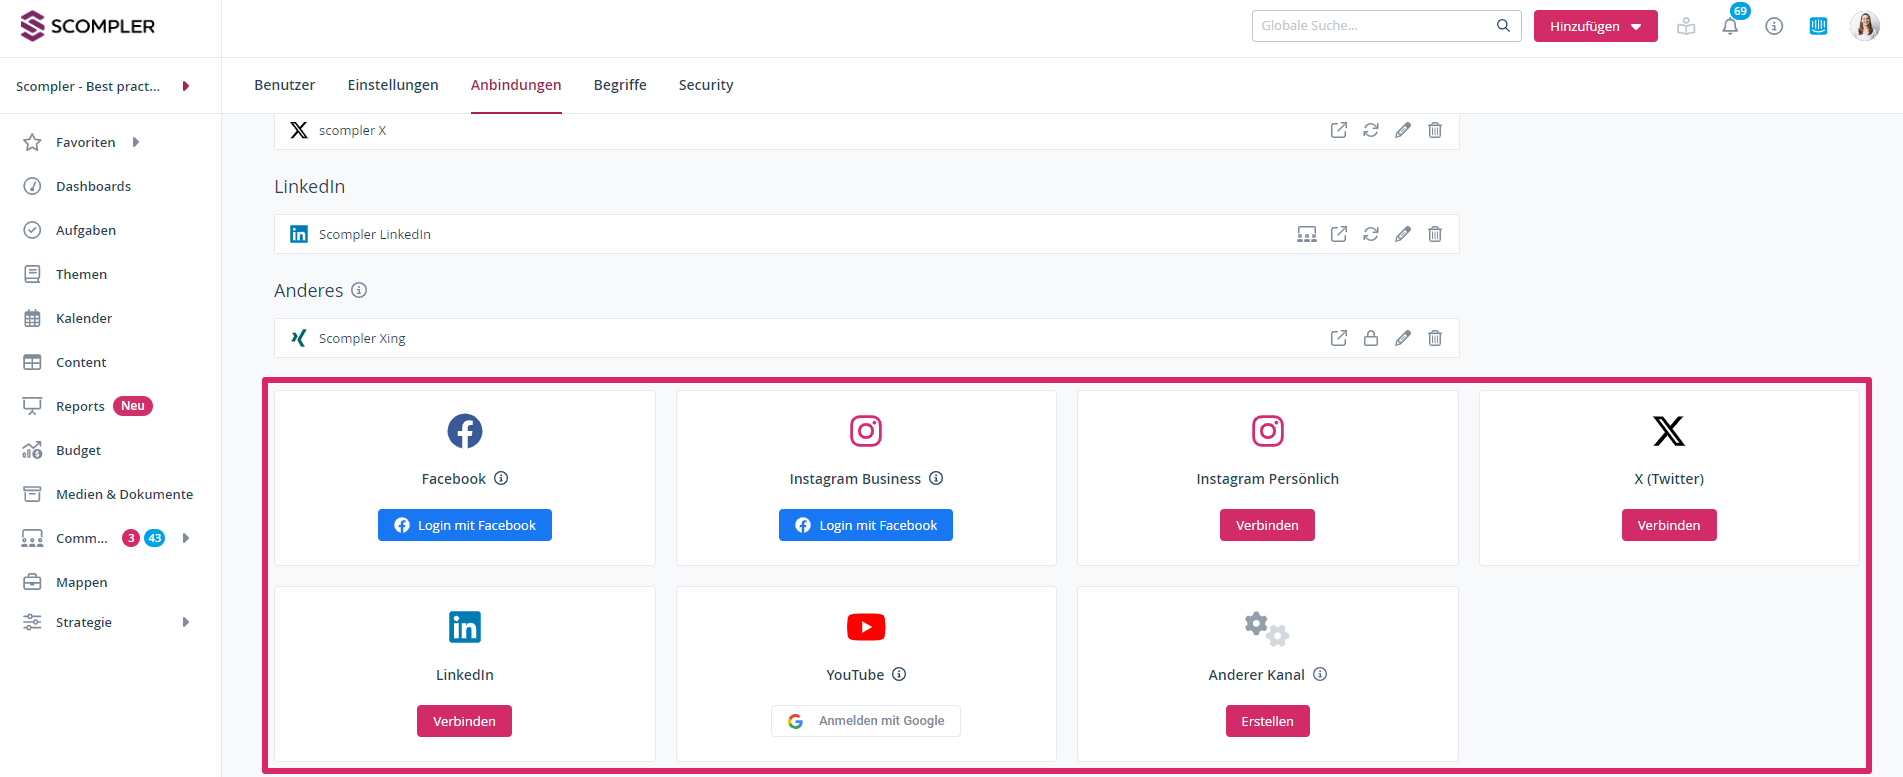Open Reports in the sidebar

[80, 406]
